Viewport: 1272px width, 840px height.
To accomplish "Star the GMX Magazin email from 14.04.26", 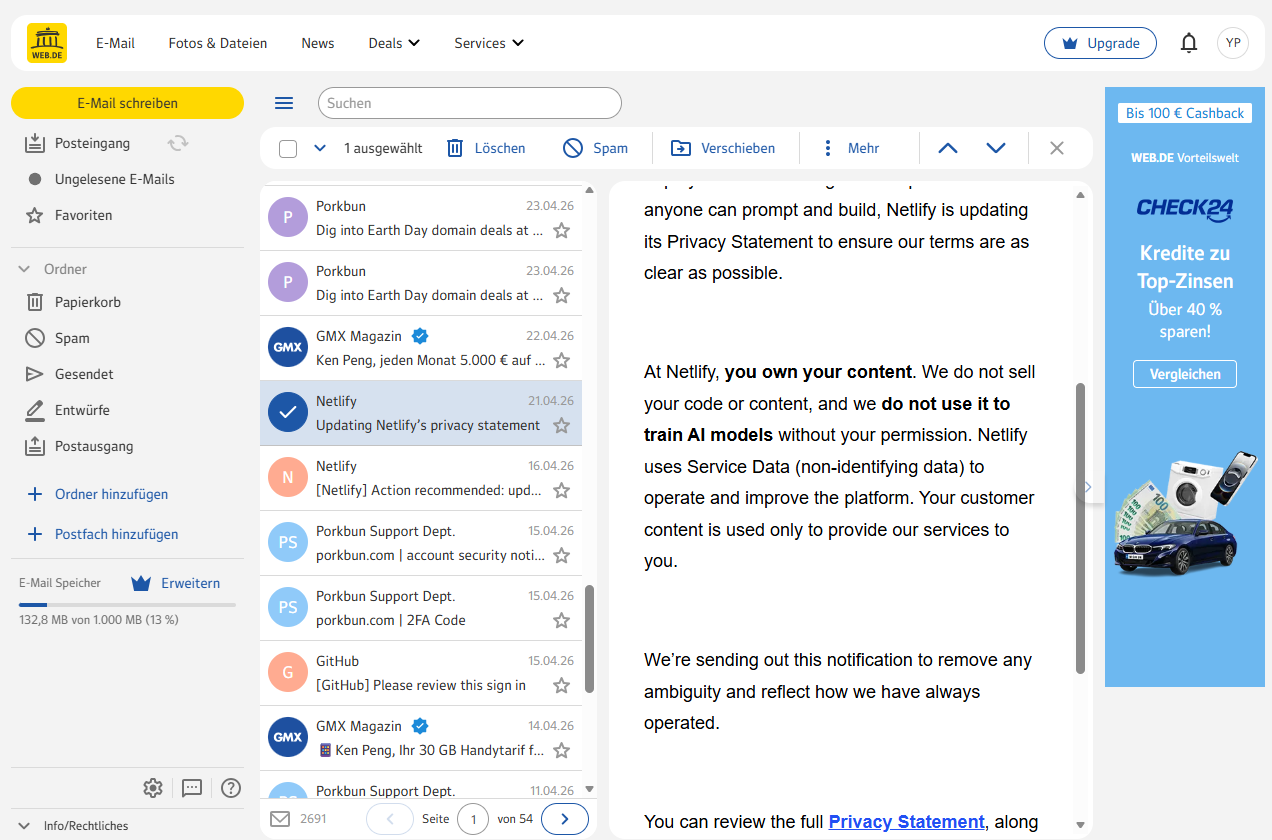I will click(x=562, y=750).
